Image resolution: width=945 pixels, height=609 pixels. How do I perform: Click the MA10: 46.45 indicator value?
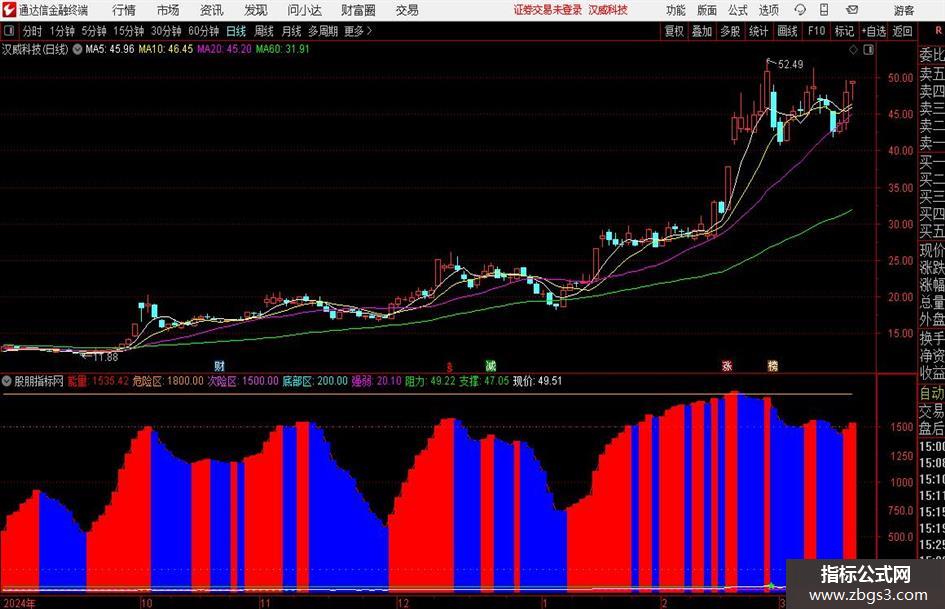166,49
